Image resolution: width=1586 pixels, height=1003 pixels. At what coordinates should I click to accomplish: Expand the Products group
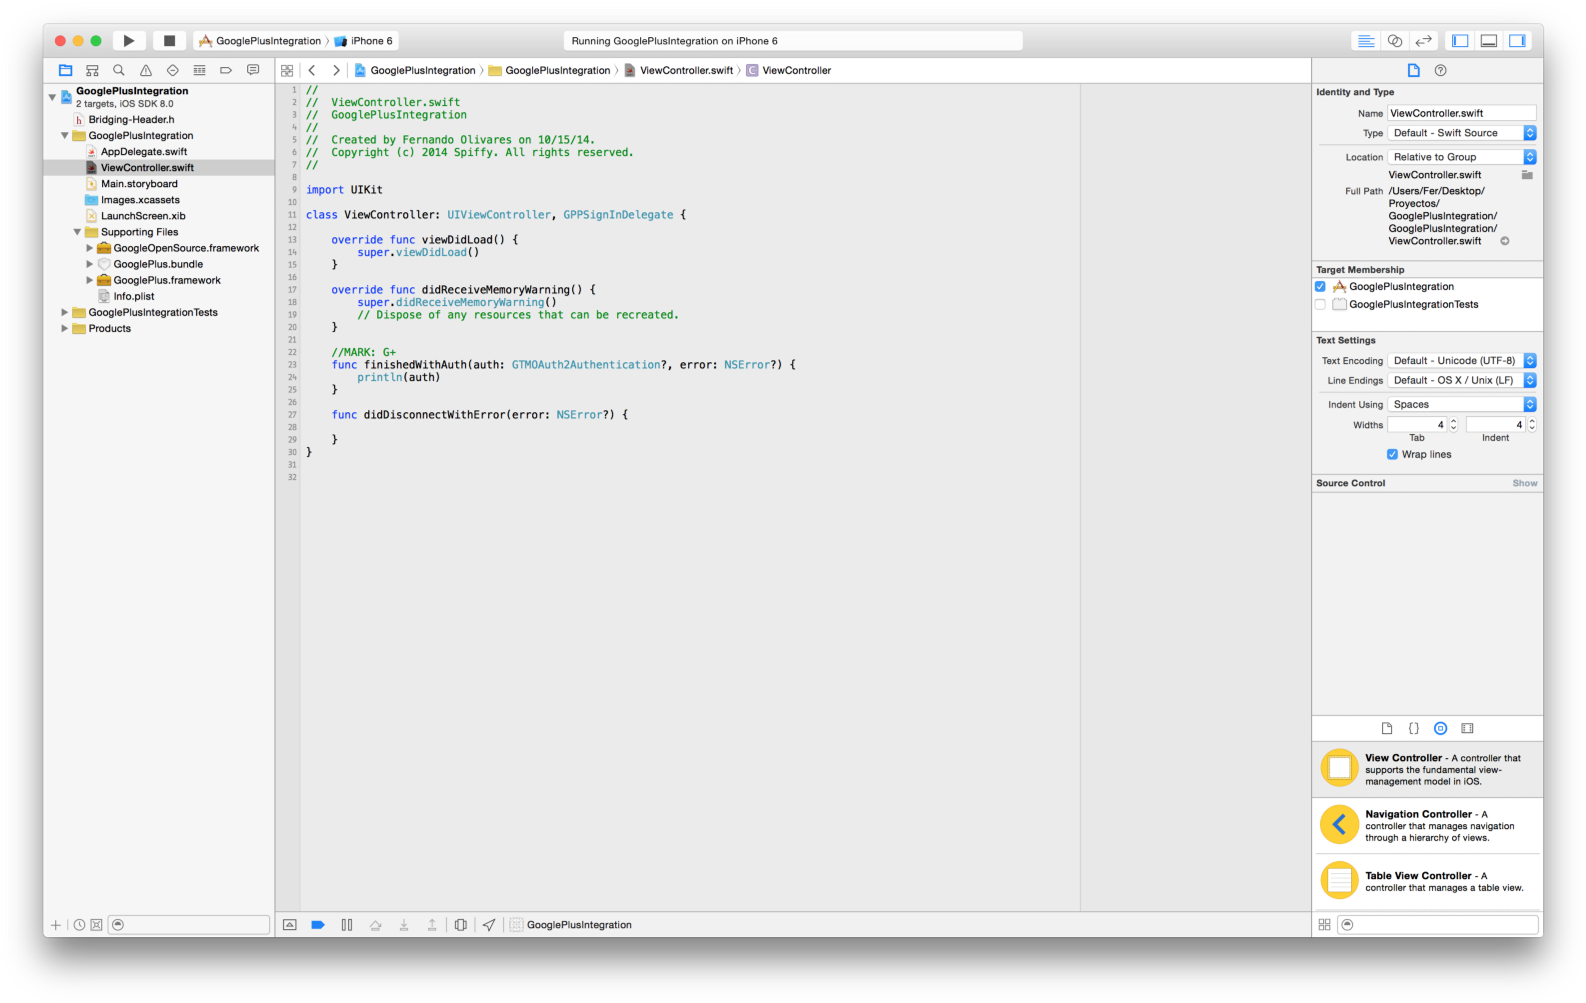click(65, 328)
